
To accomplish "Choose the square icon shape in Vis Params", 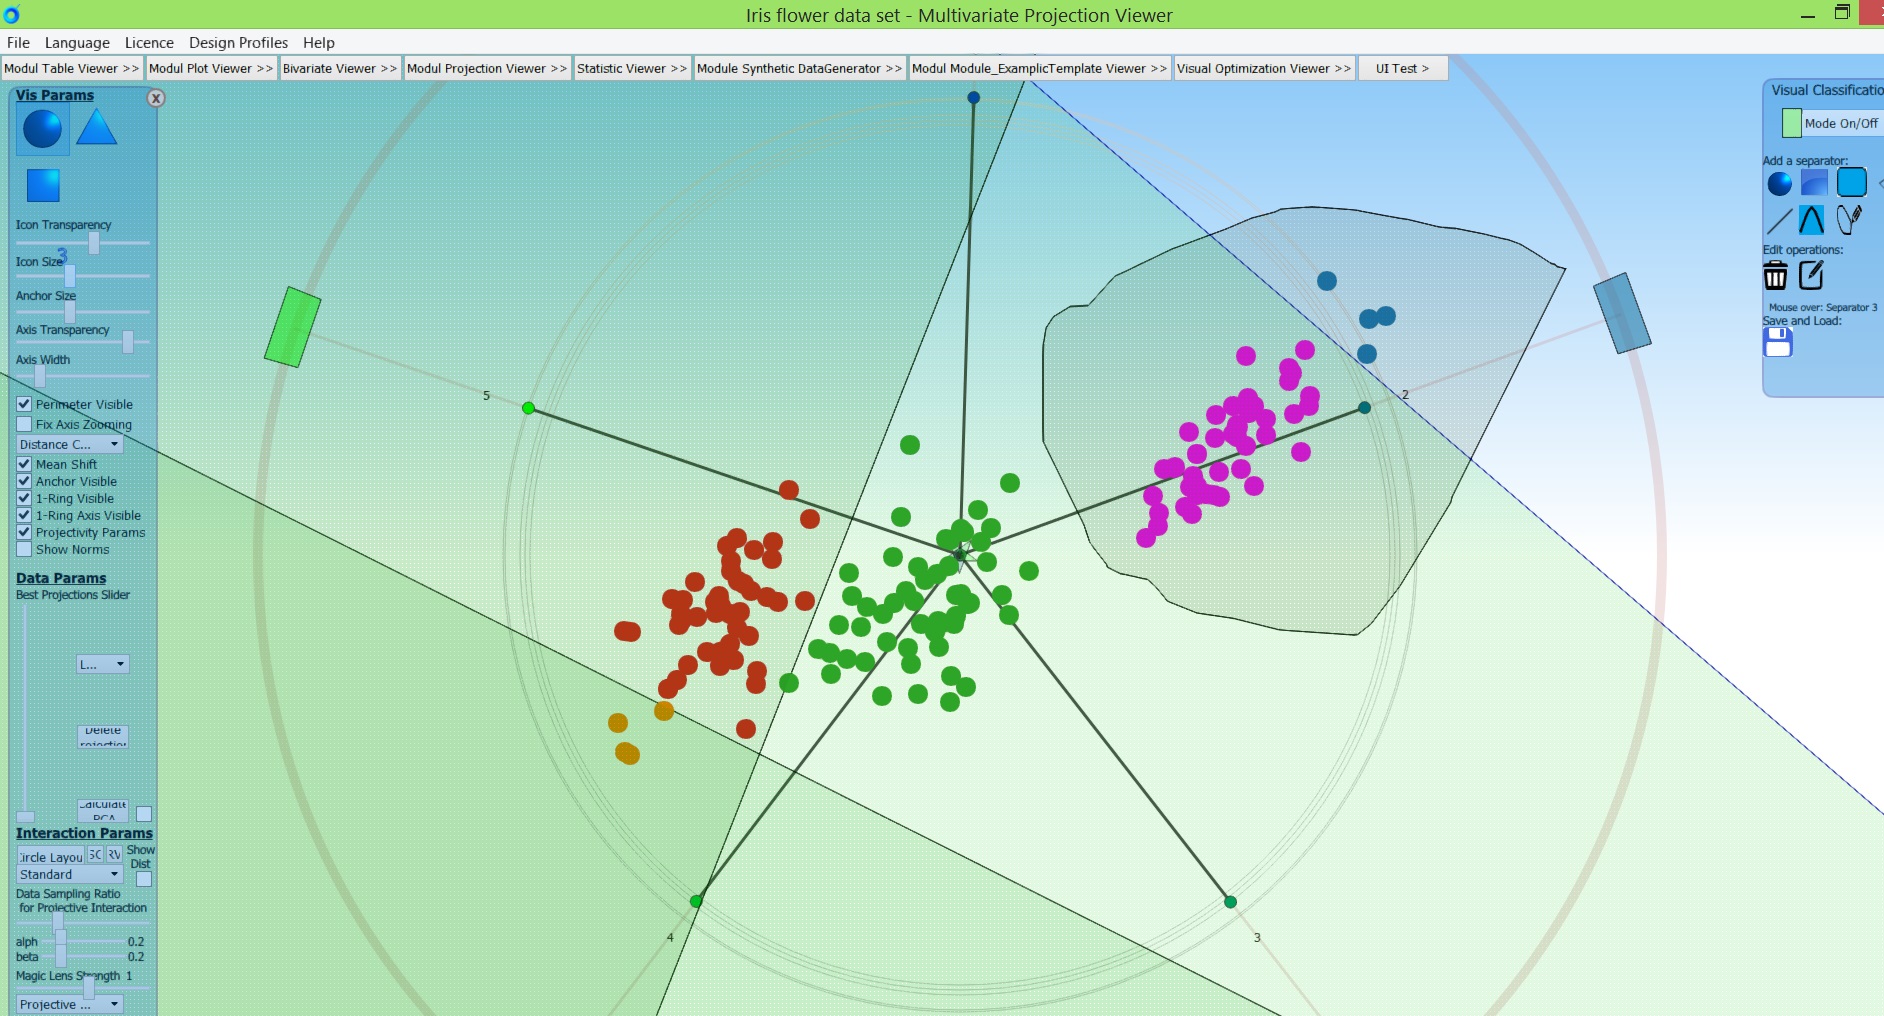I will click(43, 185).
